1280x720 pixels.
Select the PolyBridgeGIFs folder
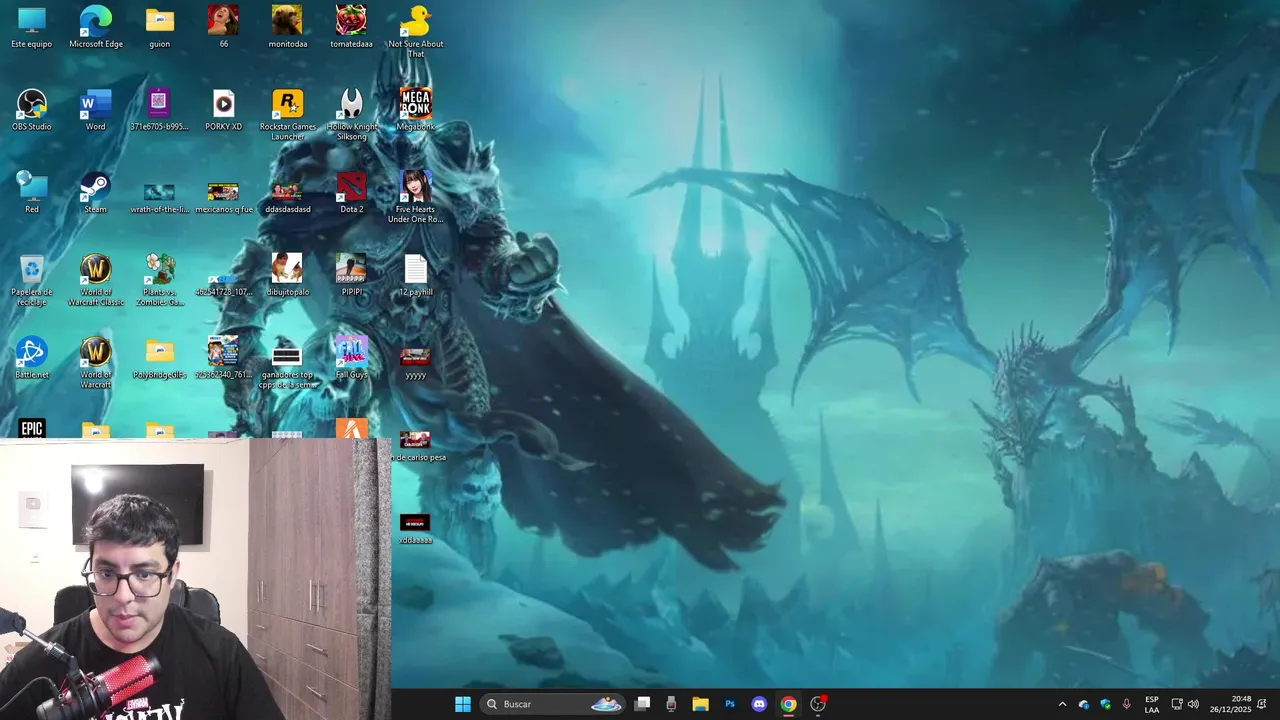tap(159, 358)
